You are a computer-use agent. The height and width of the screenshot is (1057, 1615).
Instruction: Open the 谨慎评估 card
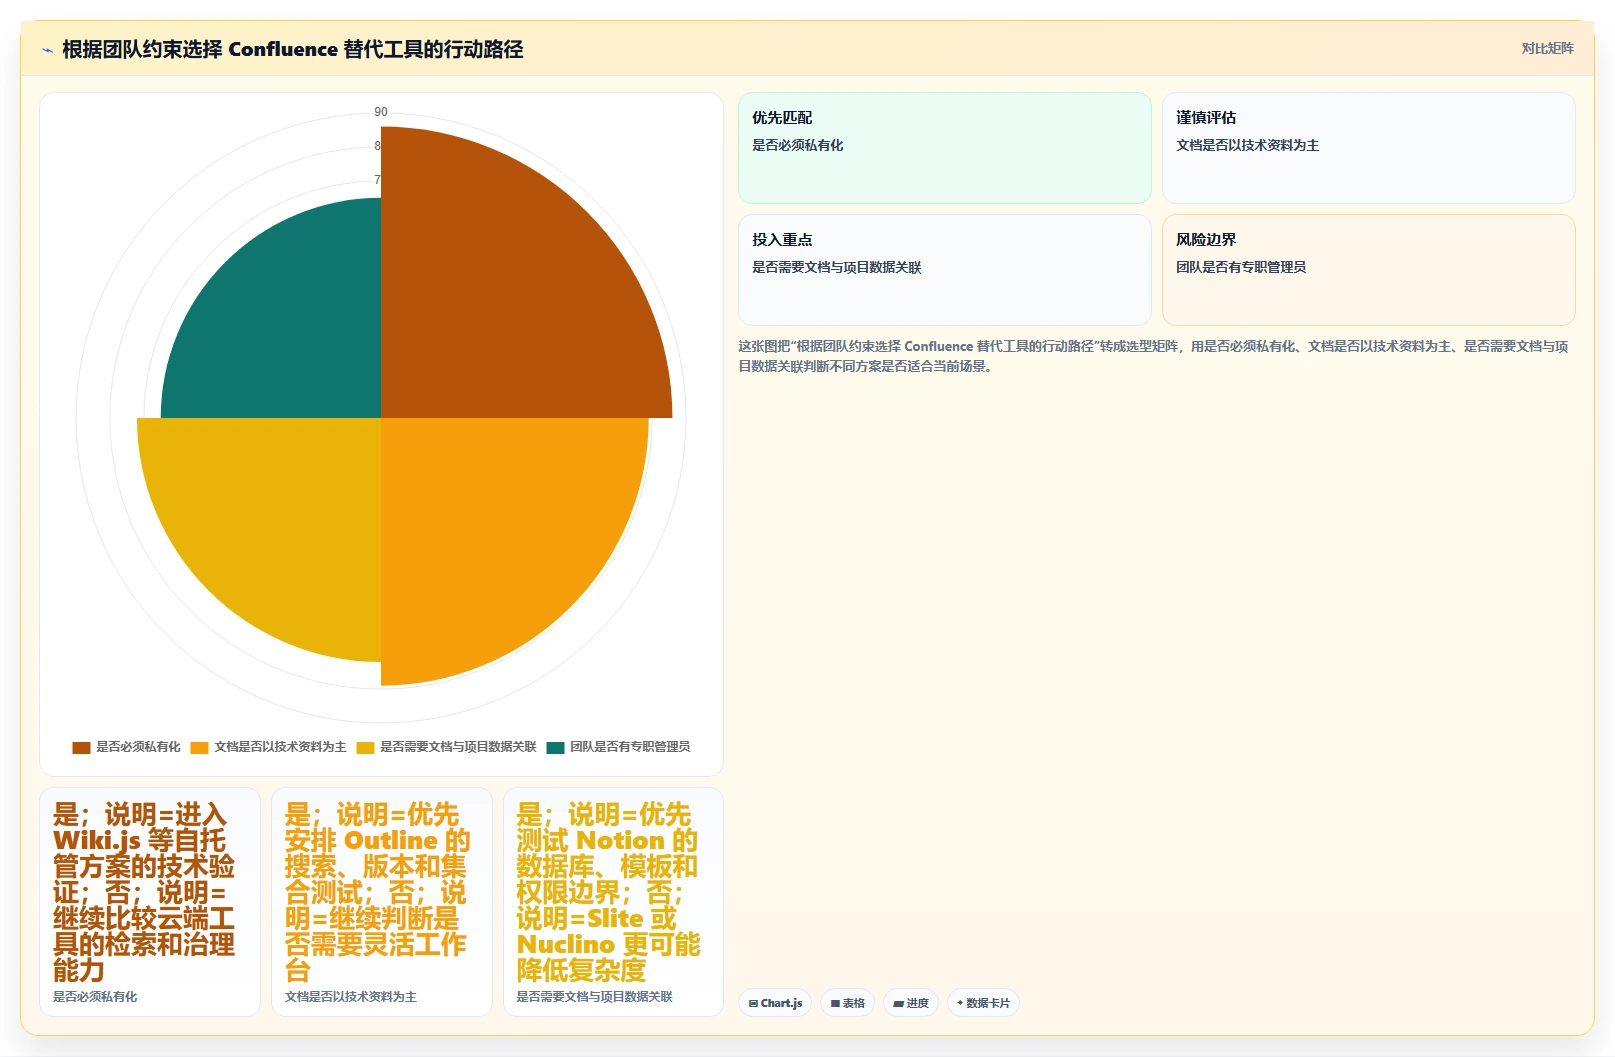1369,148
